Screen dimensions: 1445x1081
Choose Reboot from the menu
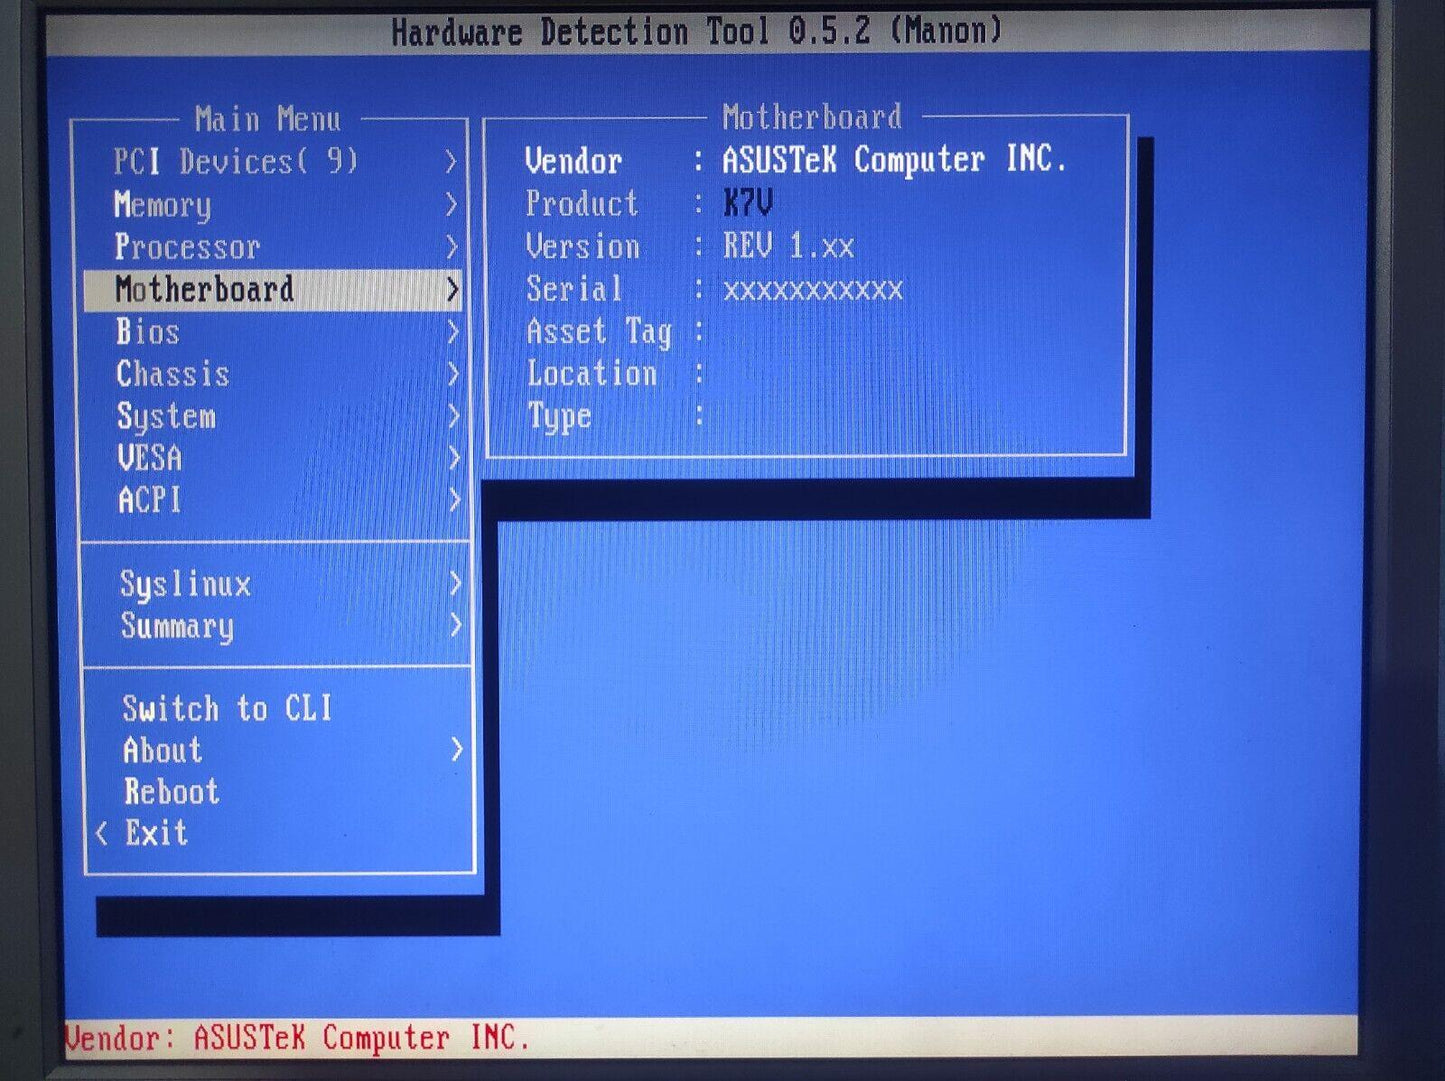coord(172,792)
